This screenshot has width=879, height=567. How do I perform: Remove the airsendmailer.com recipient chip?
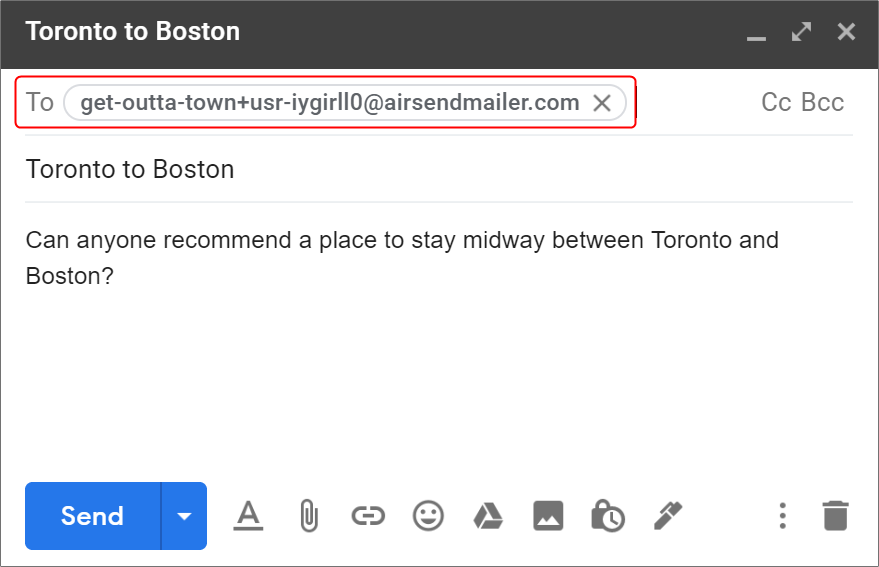(602, 103)
